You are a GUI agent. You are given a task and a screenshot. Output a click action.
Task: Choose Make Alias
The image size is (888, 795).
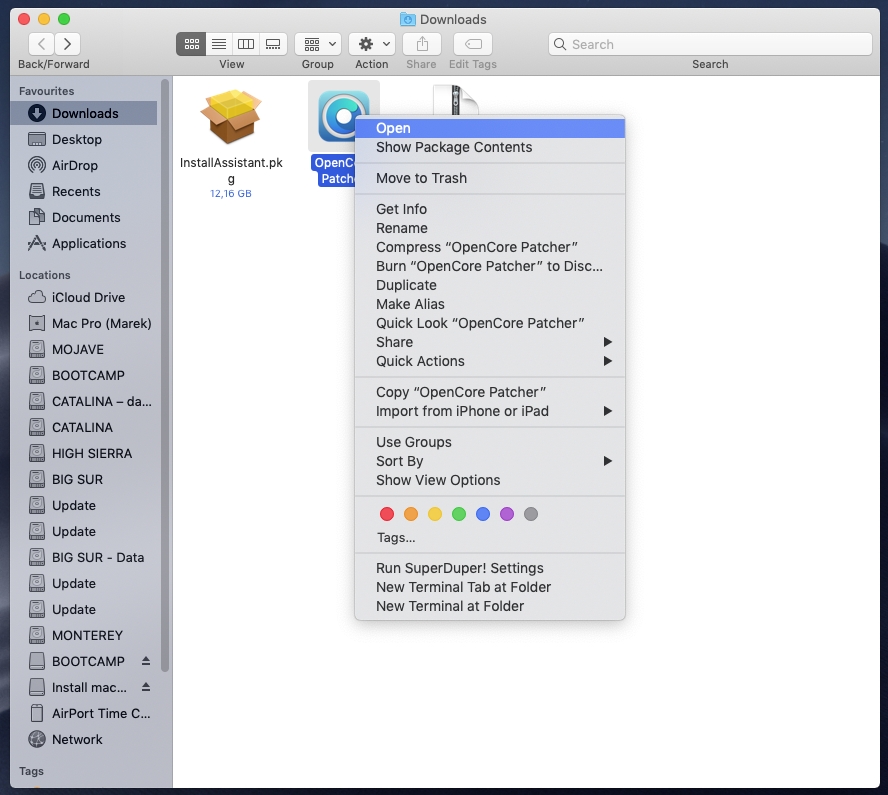click(x=490, y=304)
